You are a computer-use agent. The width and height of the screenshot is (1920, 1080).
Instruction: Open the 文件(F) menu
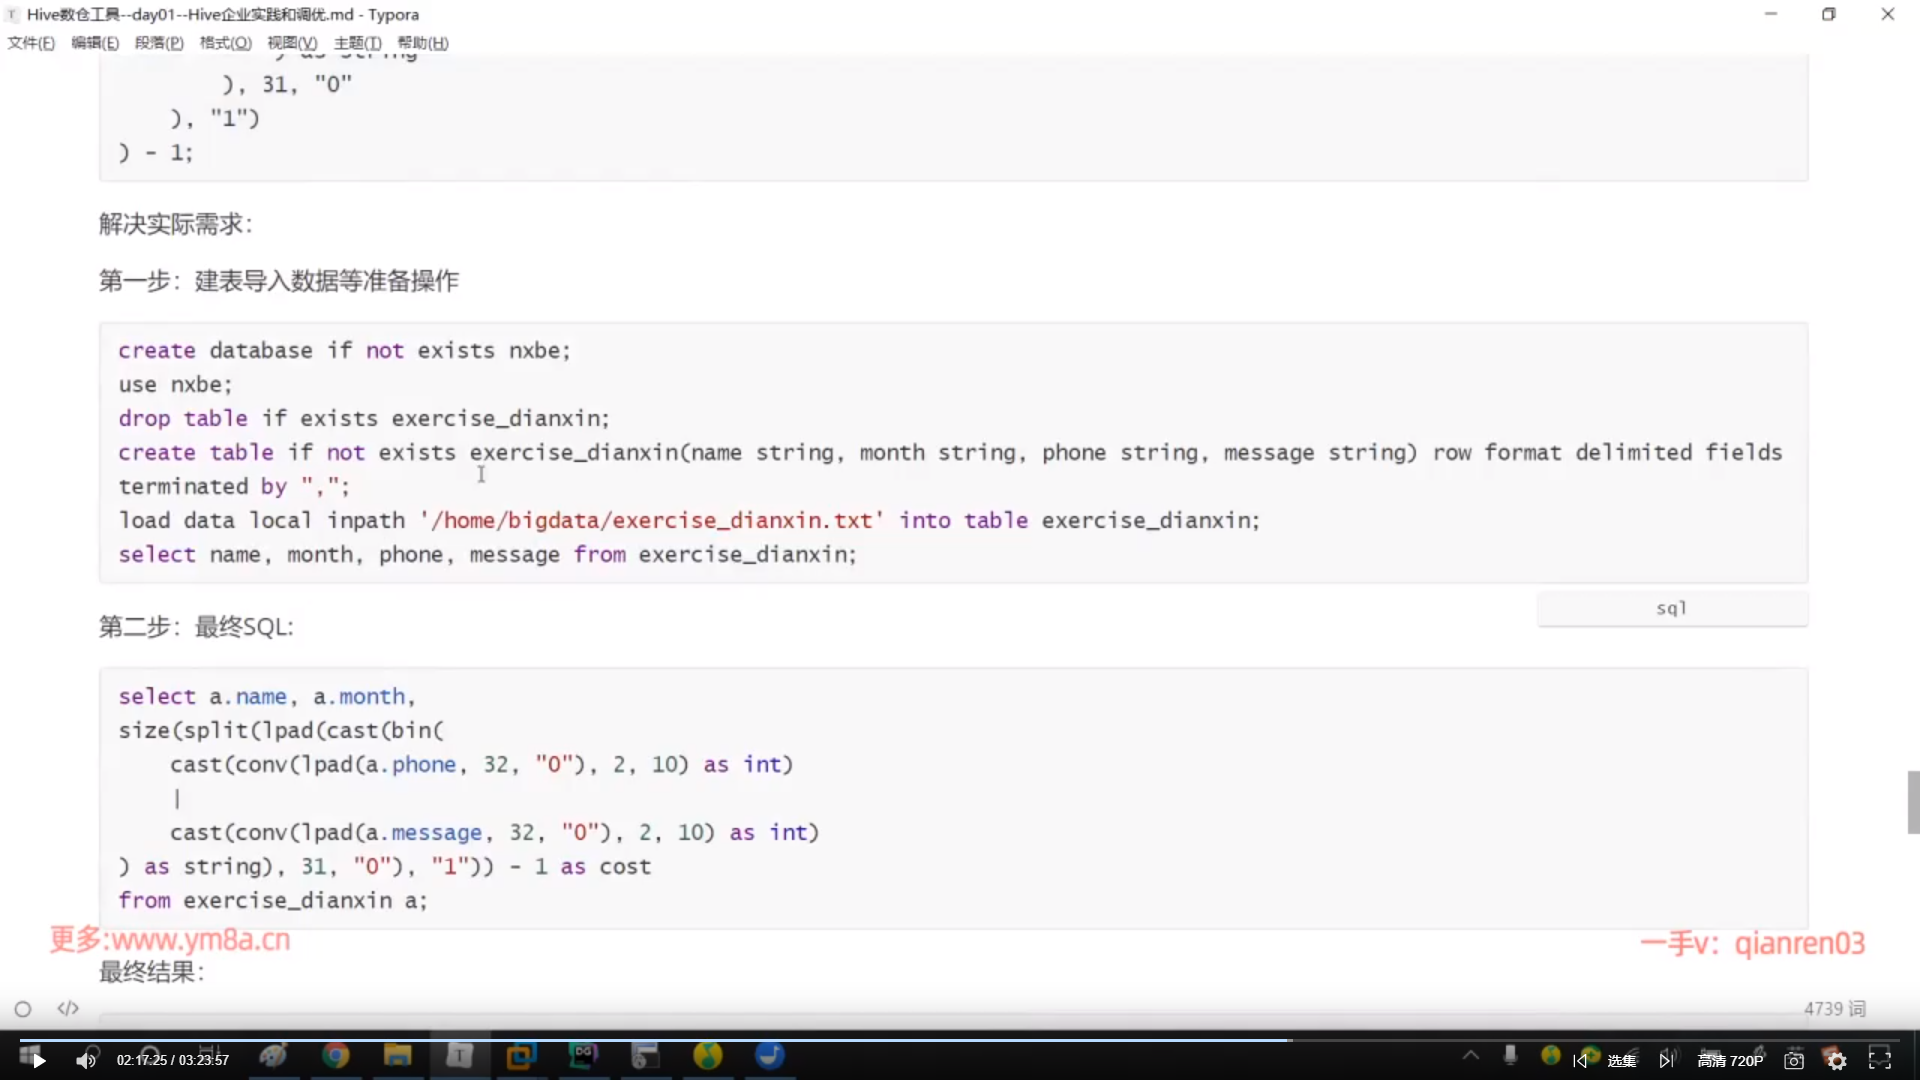pos(31,43)
